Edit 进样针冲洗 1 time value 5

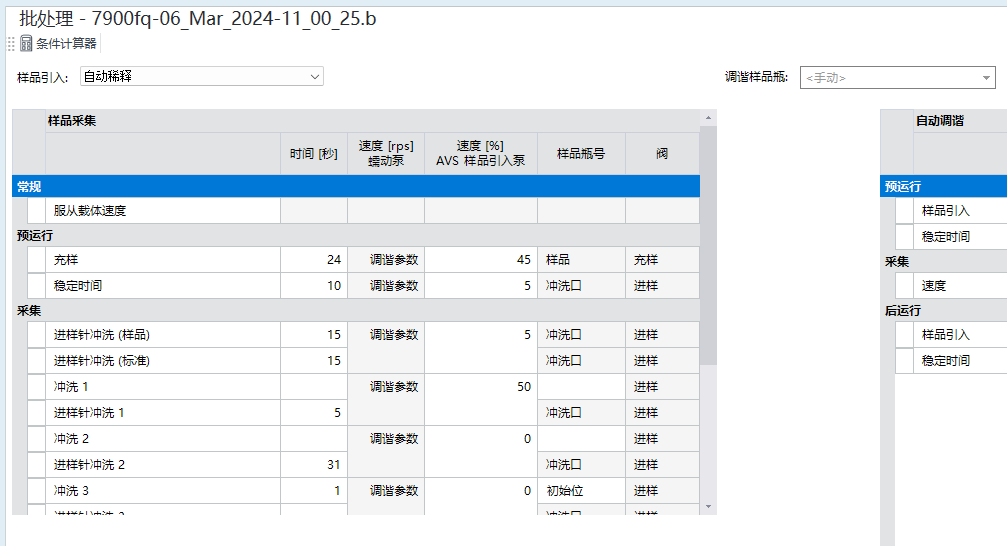click(x=314, y=413)
